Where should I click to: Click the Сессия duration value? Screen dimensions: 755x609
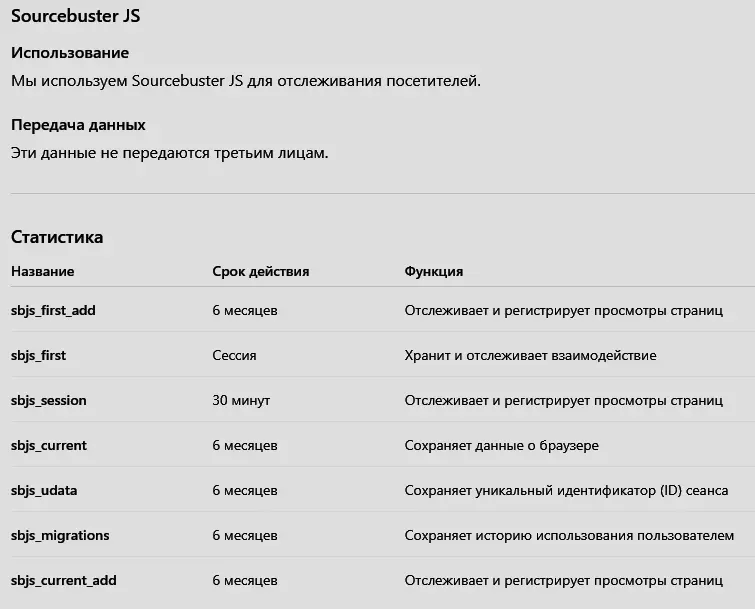(x=234, y=355)
